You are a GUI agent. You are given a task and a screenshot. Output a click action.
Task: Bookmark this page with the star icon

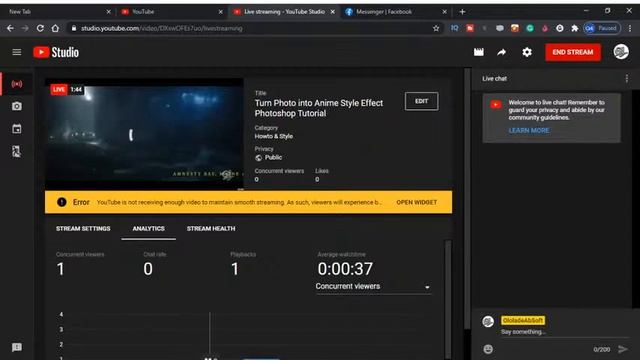[x=436, y=28]
